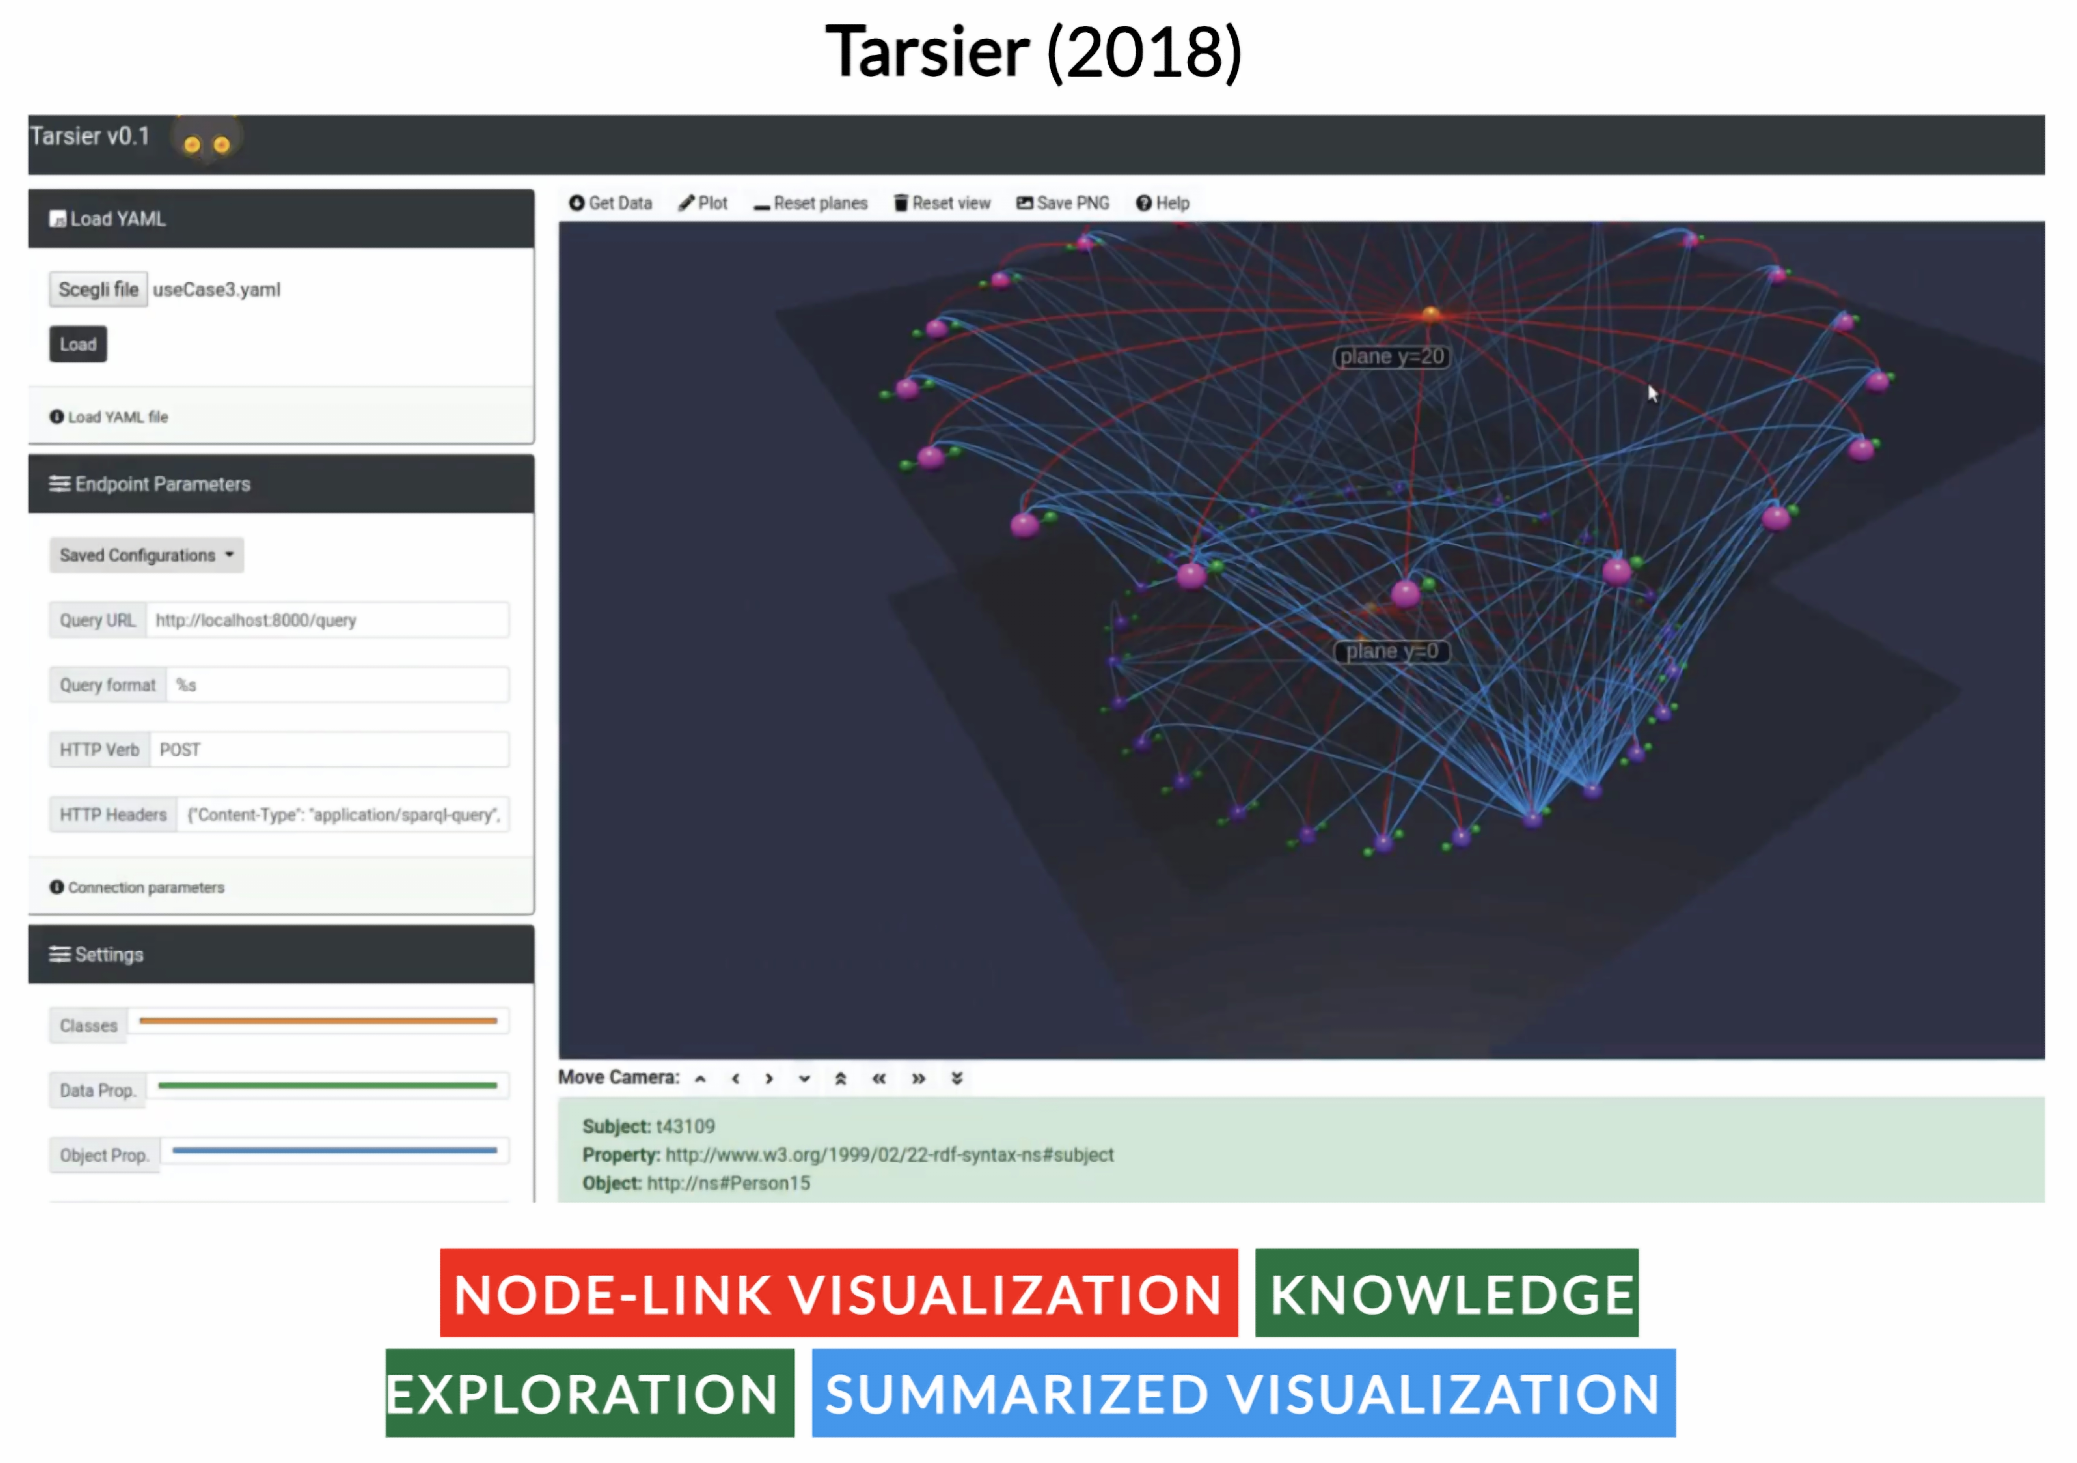The width and height of the screenshot is (2077, 1463).
Task: Move camera down with single chevron
Action: coord(804,1078)
